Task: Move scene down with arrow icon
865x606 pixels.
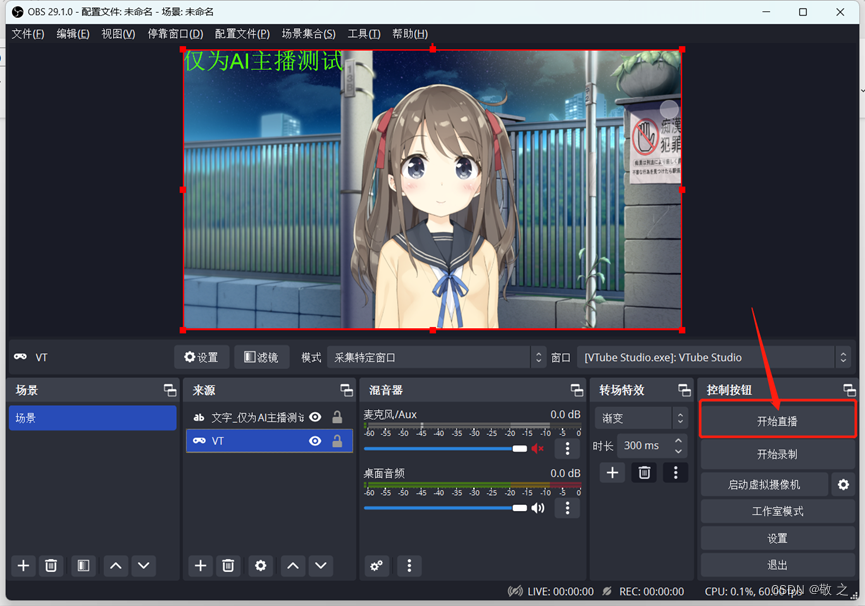Action: pos(143,566)
